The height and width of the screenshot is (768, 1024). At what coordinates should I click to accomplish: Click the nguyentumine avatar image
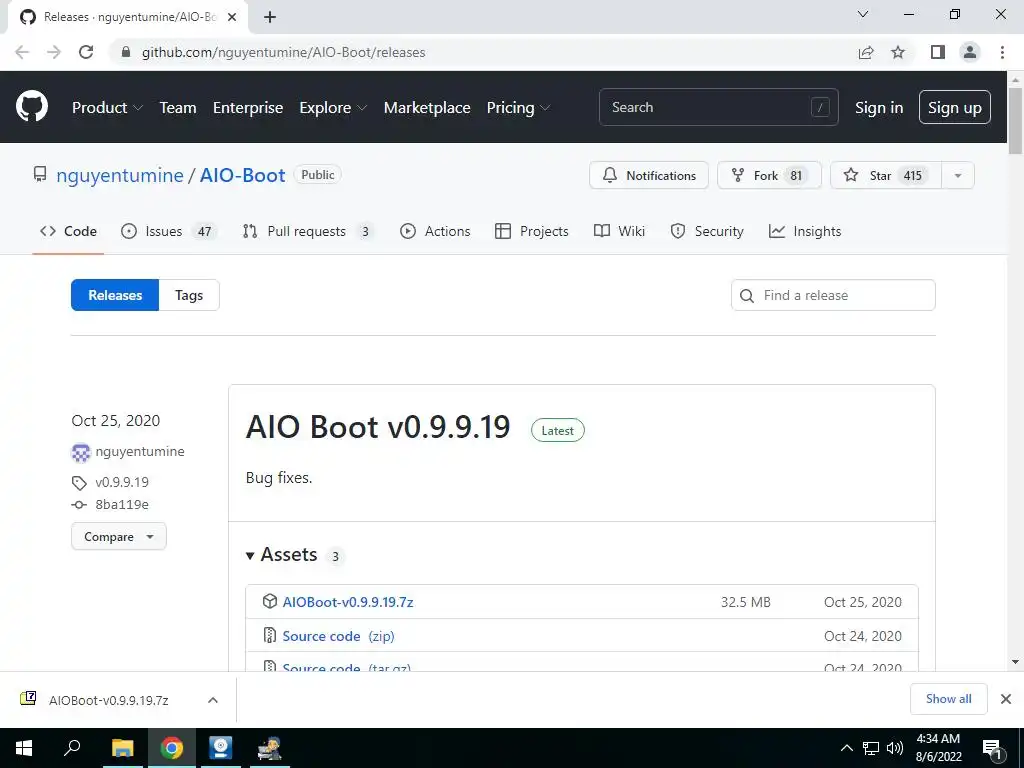point(80,452)
